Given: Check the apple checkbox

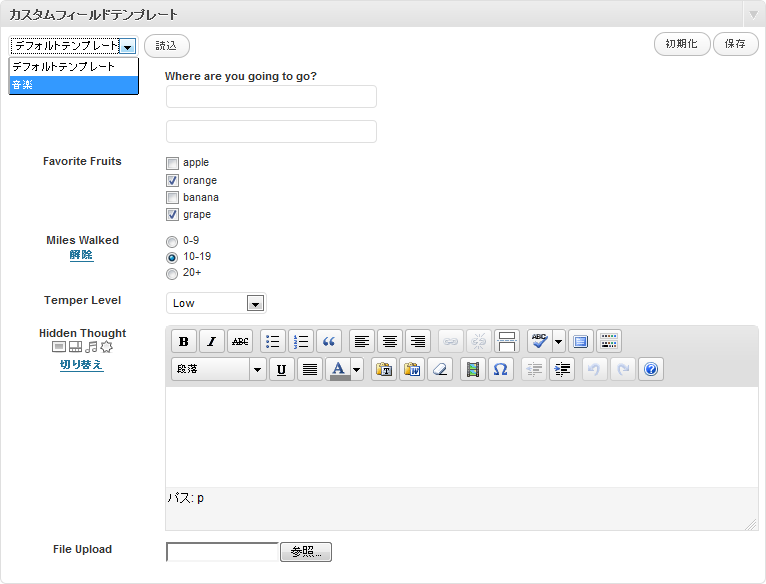Looking at the screenshot, I should click(x=172, y=163).
